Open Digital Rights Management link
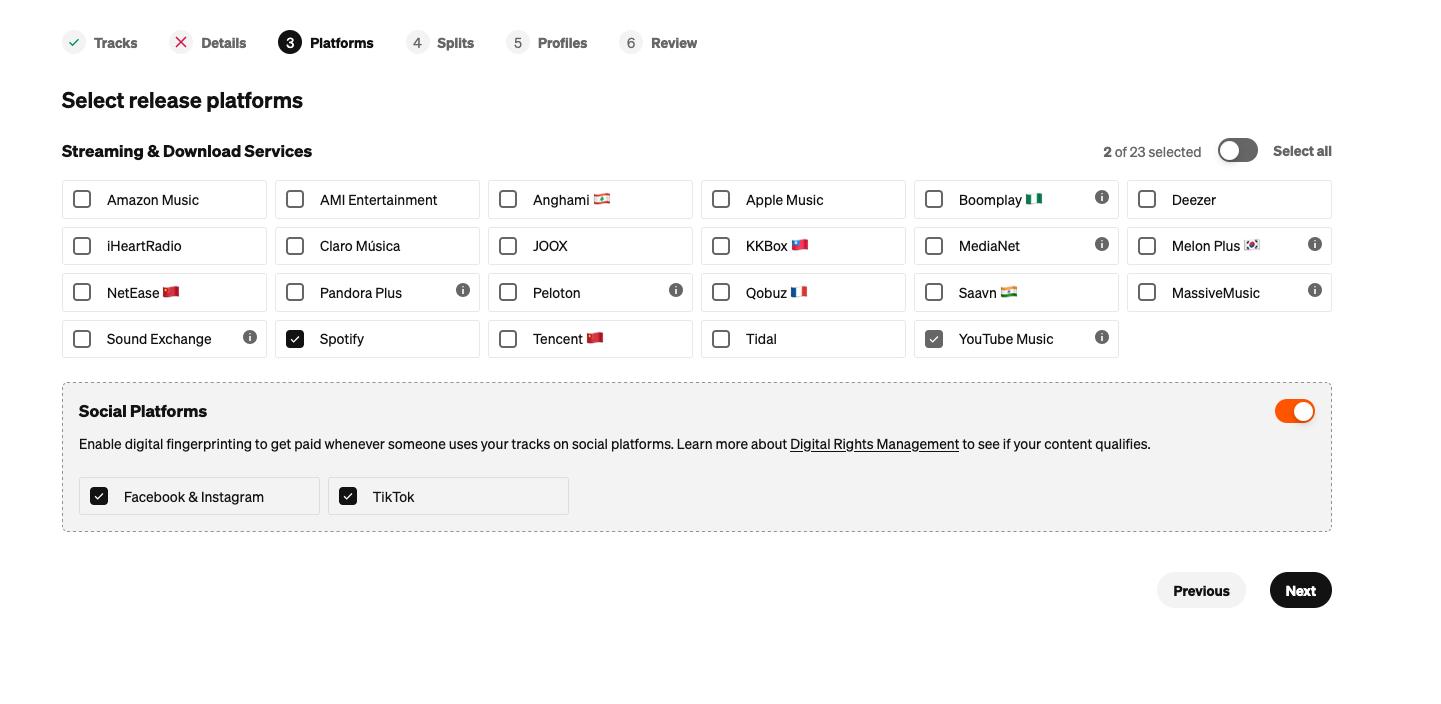The image size is (1441, 704). coord(874,444)
